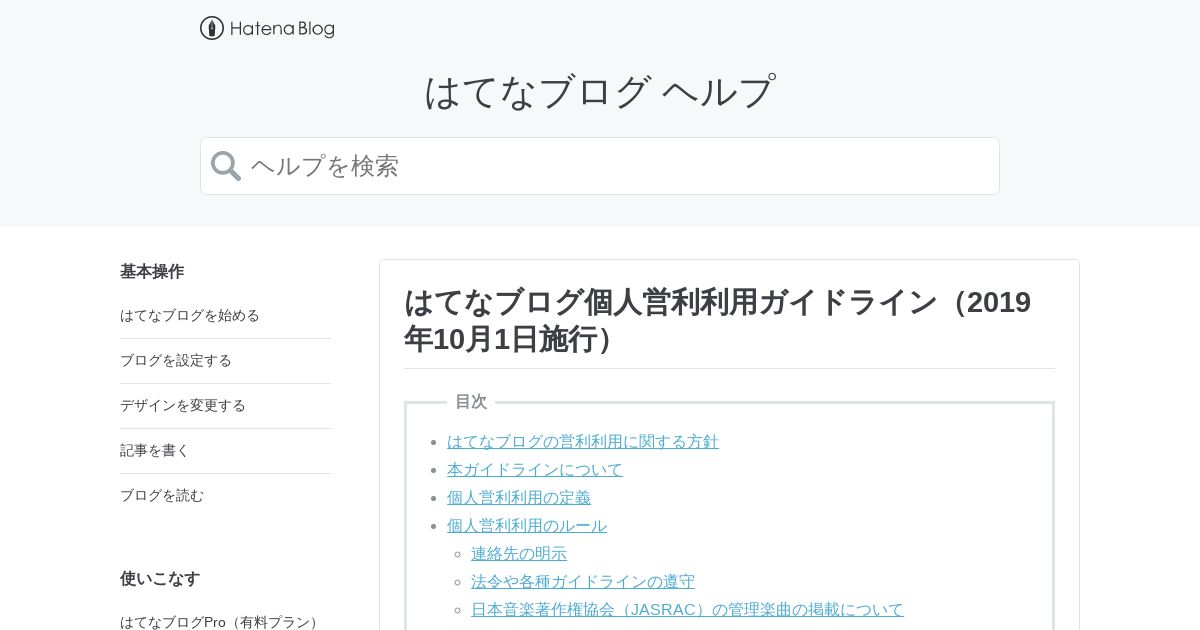Open ブログを設定する in sidebar
This screenshot has height=630, width=1200.
coord(176,360)
